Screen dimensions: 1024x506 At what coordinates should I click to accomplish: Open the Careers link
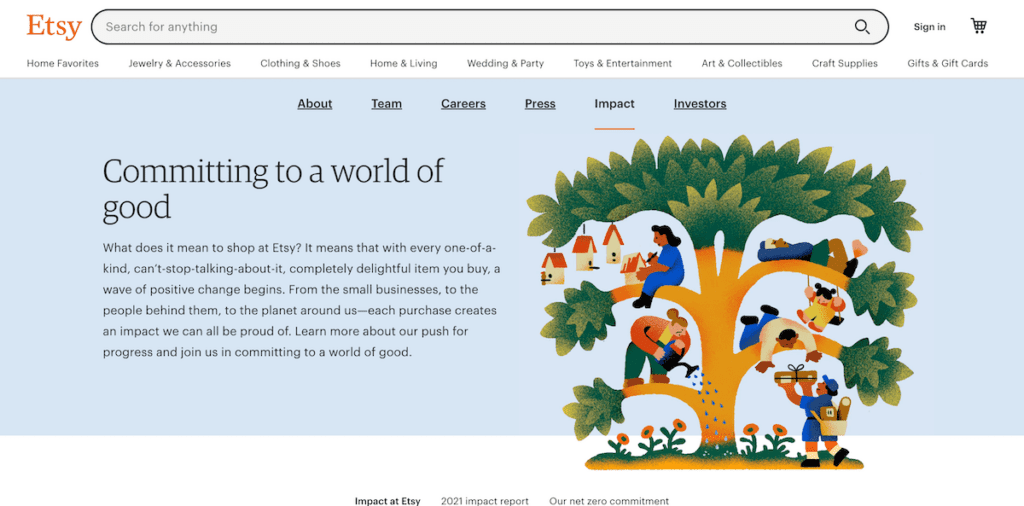pyautogui.click(x=463, y=104)
